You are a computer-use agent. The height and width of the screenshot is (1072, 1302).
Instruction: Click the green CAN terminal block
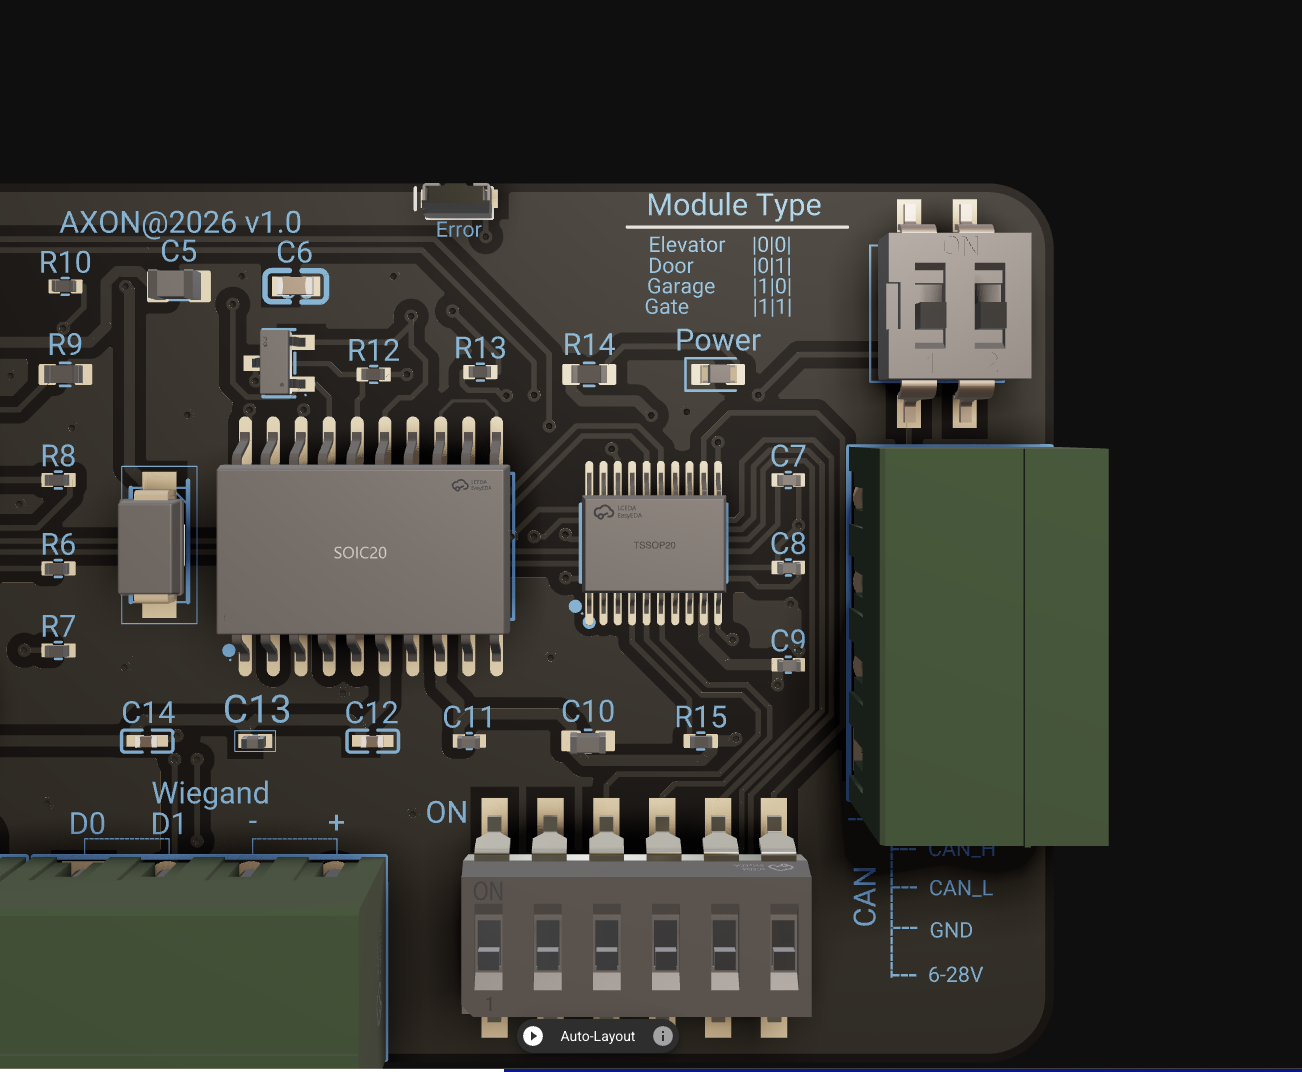(x=980, y=645)
